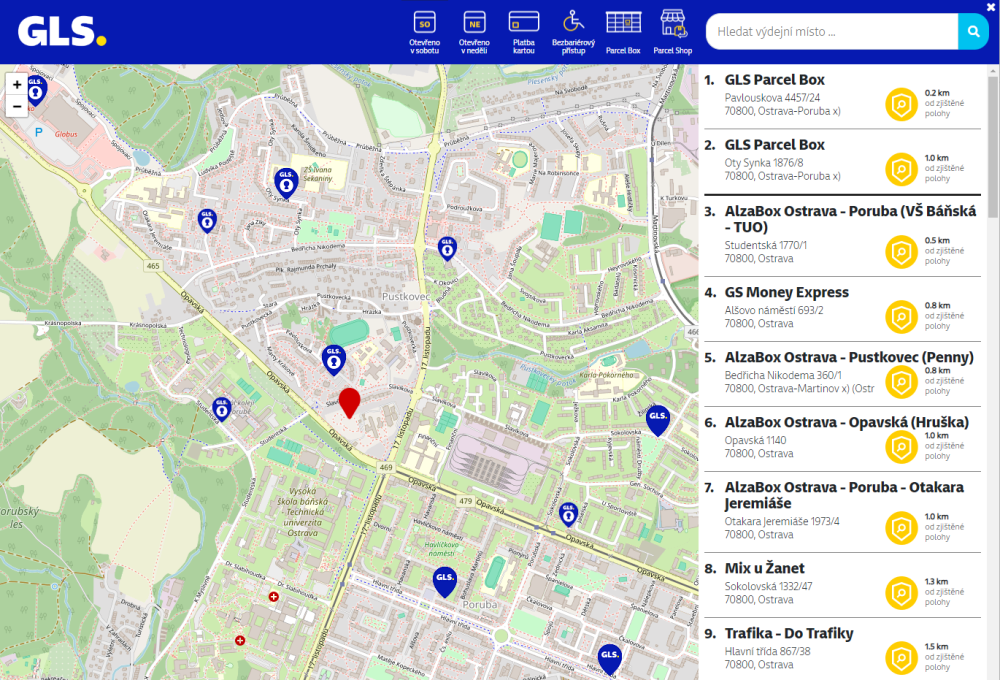Viewport: 1000px width, 680px height.
Task: Click address 'Hlavní třída 867/38'
Action: pyautogui.click(x=767, y=651)
